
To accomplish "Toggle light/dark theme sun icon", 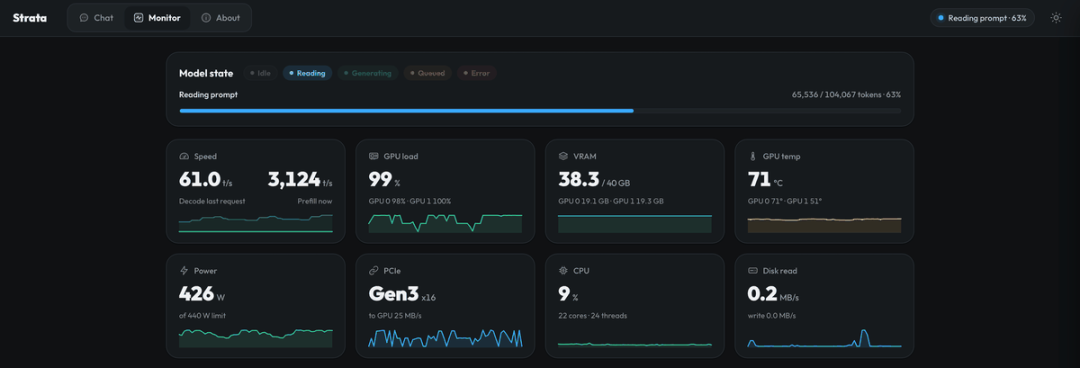I will click(x=1056, y=18).
